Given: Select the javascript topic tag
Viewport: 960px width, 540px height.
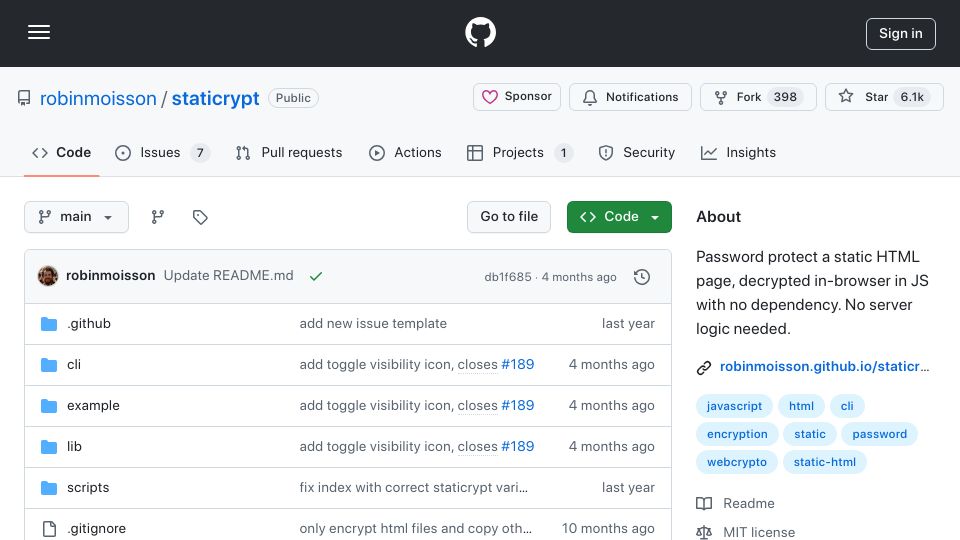Looking at the screenshot, I should (734, 406).
